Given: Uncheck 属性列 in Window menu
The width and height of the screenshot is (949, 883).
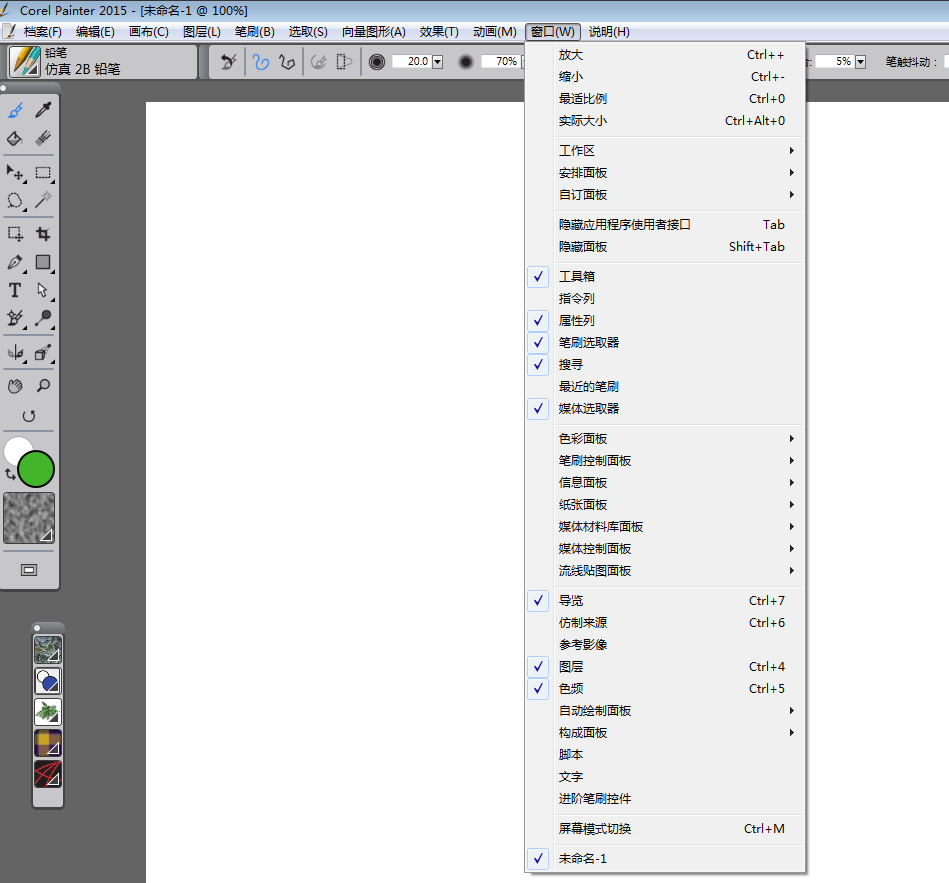Looking at the screenshot, I should pyautogui.click(x=665, y=320).
